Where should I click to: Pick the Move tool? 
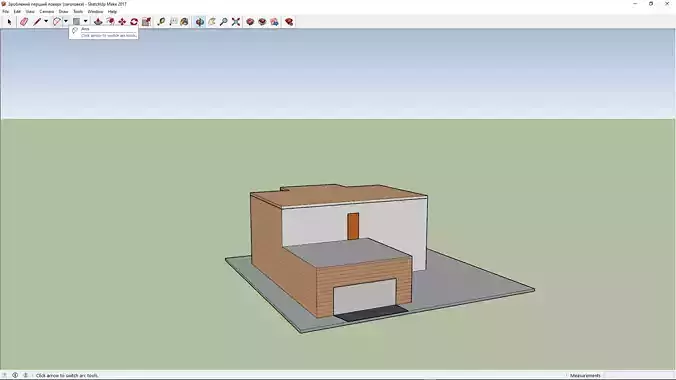coord(122,22)
